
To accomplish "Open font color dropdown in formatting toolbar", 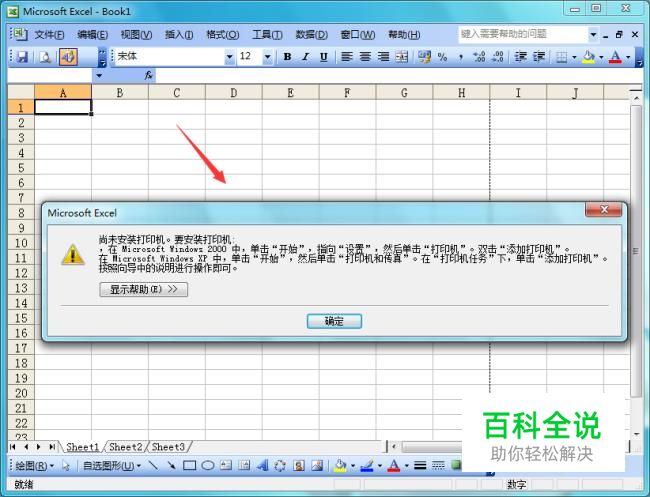I will [628, 57].
